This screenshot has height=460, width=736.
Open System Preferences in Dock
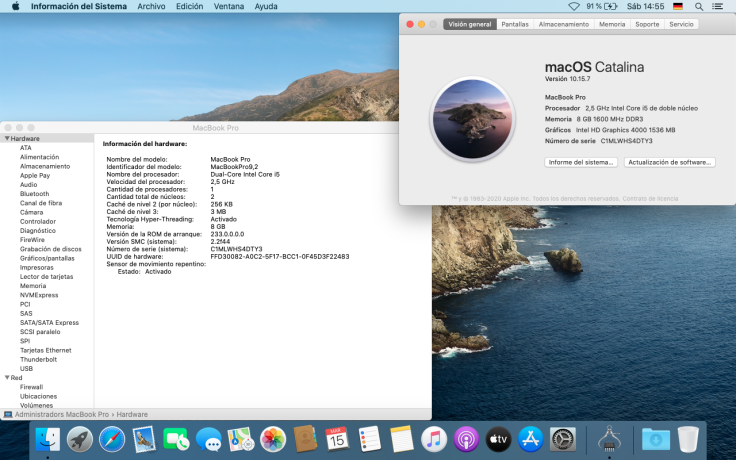tap(562, 439)
